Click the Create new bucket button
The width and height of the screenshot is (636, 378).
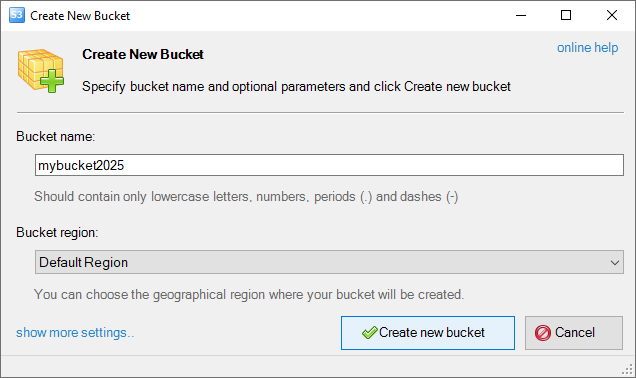(x=428, y=333)
